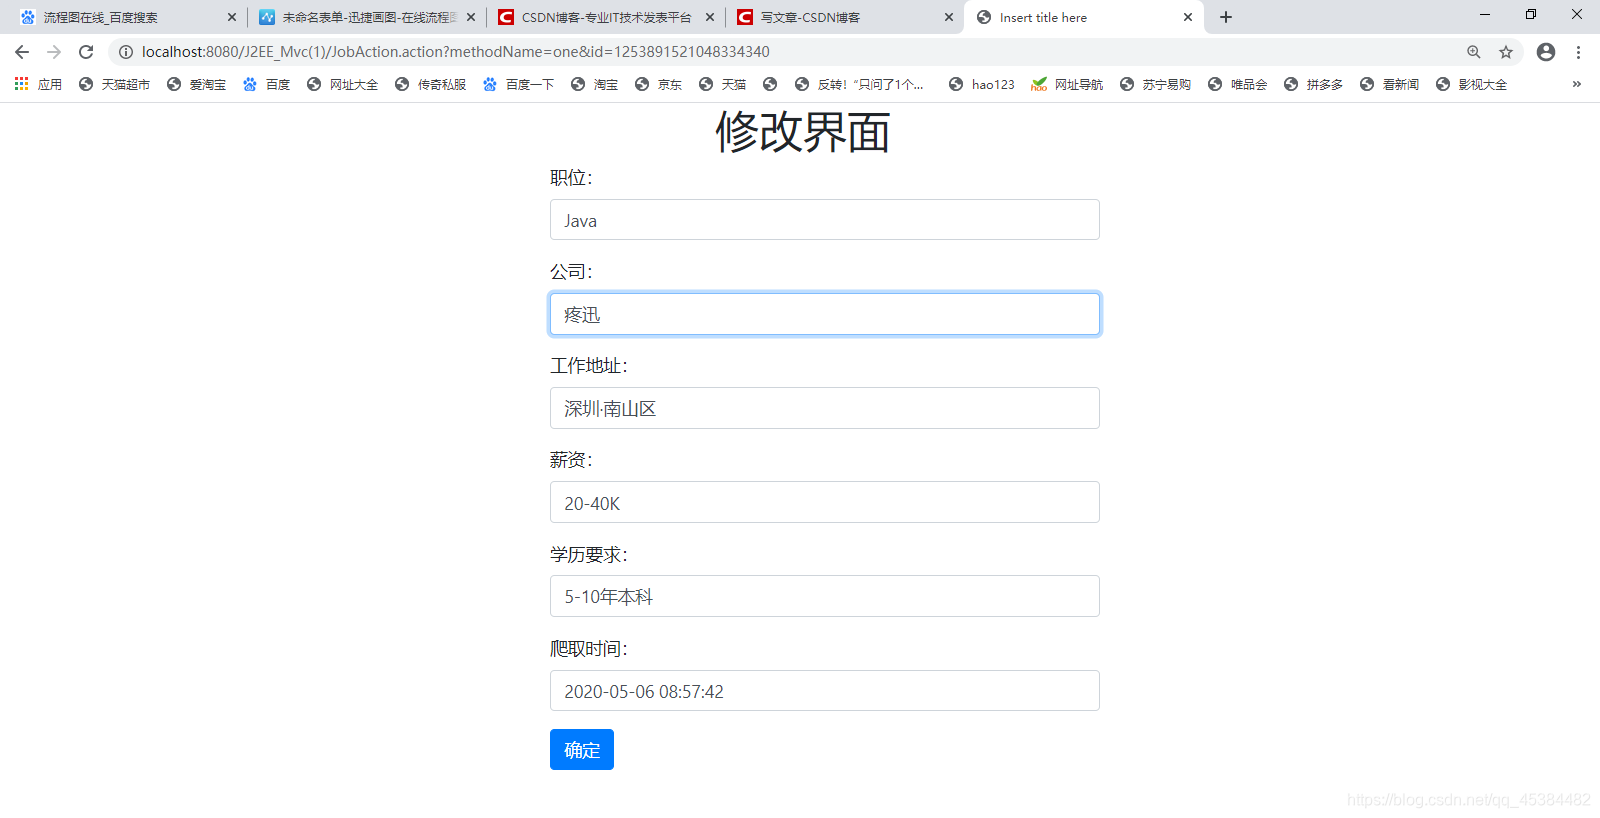1600x818 pixels.
Task: Open the Chrome profile avatar
Action: (x=1546, y=52)
